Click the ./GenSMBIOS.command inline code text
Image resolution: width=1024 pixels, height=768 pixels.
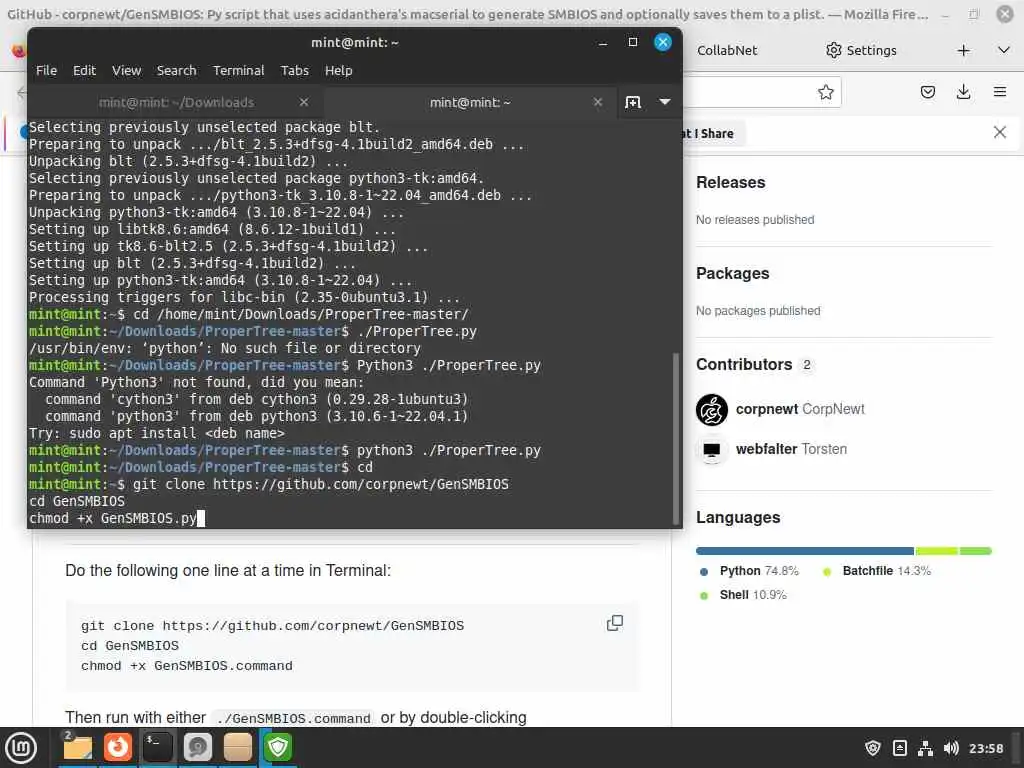(293, 718)
